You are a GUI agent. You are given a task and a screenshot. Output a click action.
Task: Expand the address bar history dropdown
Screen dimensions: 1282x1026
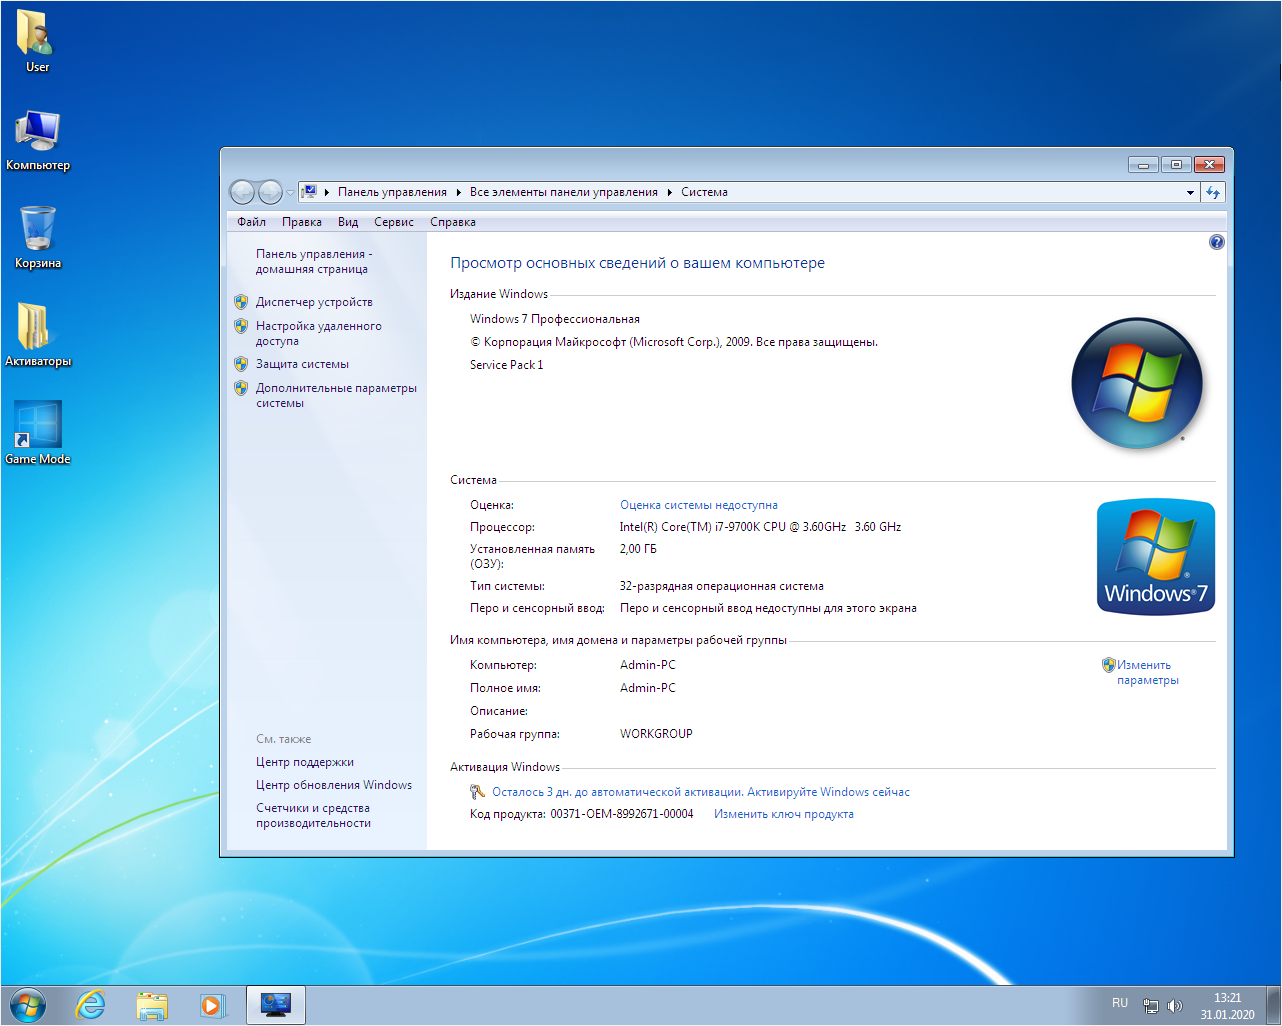point(1190,192)
